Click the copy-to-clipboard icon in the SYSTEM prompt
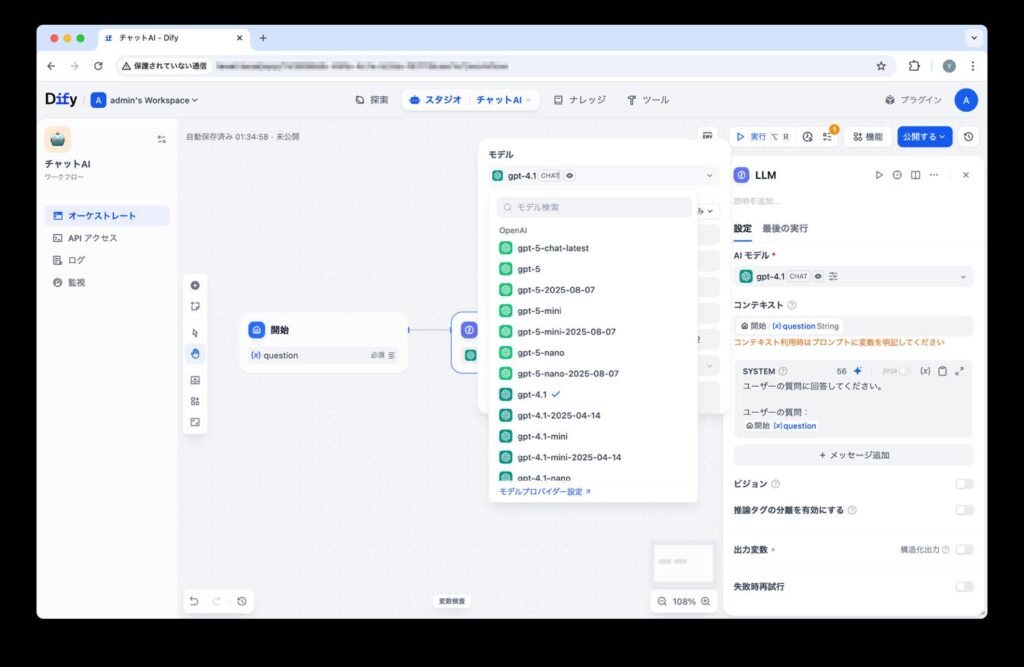The image size is (1024, 667). click(941, 370)
